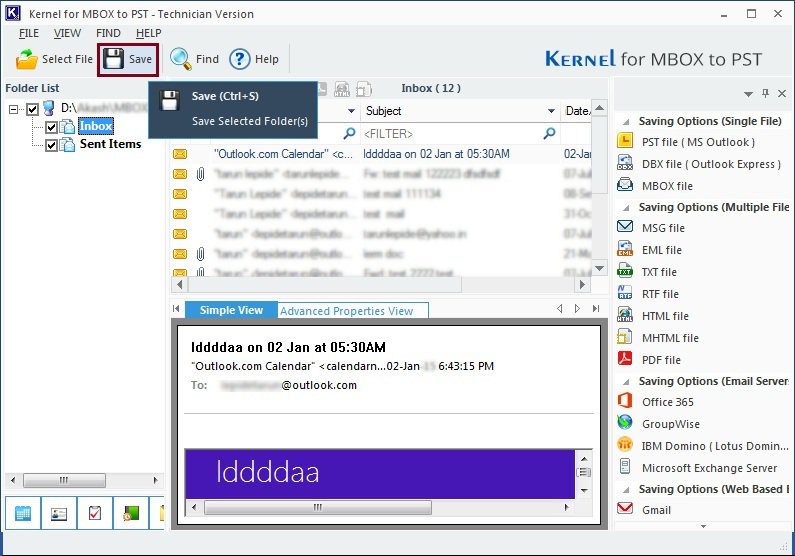Close the saving options side pane
Viewport: 795px width, 556px height.
[782, 93]
